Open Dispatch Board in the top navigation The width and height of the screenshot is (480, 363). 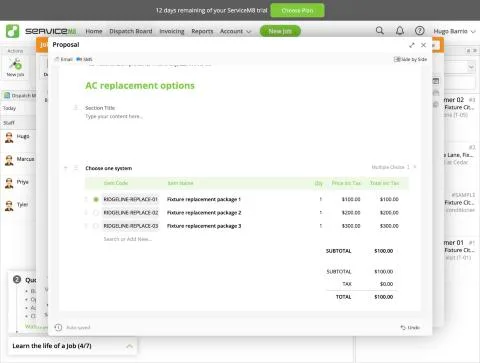coord(131,31)
